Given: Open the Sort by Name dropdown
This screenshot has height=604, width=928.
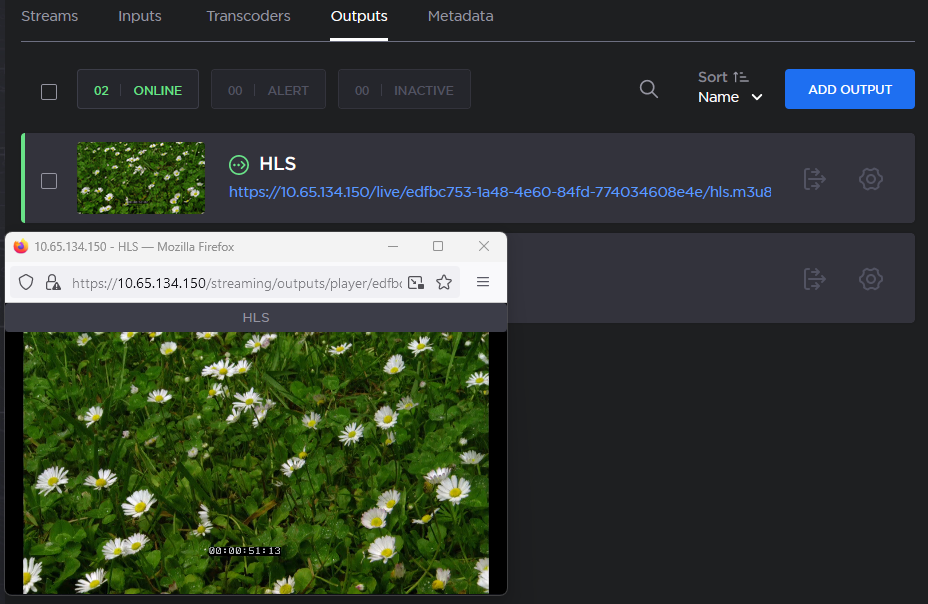Looking at the screenshot, I should [729, 97].
